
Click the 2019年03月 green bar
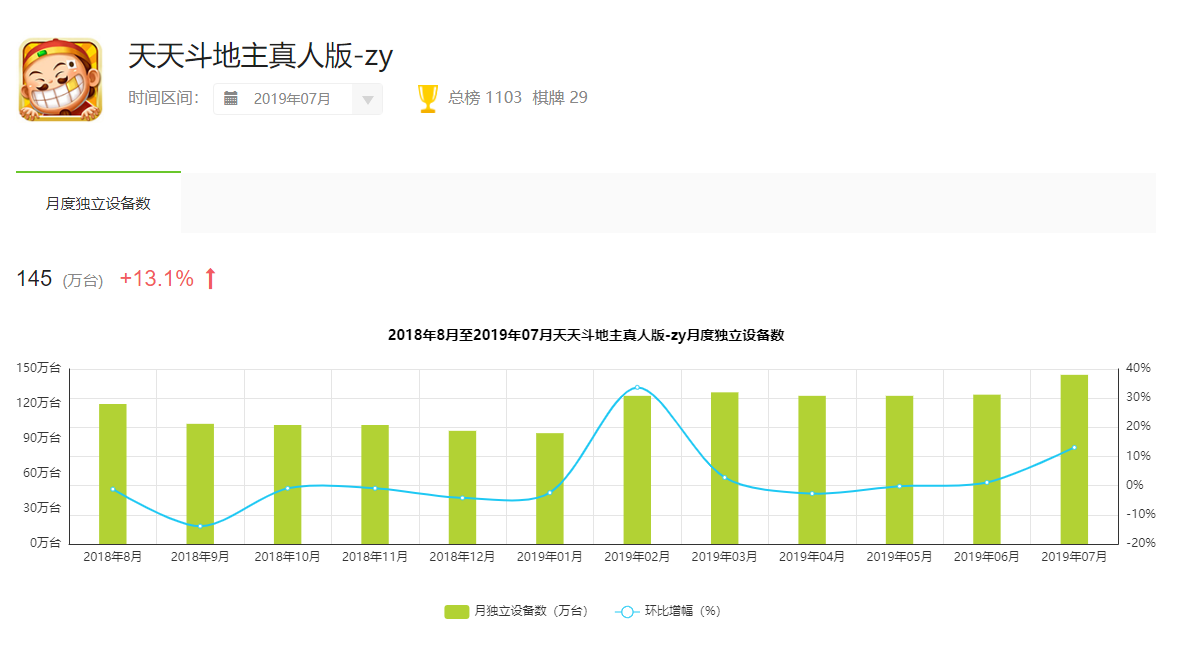click(x=725, y=468)
